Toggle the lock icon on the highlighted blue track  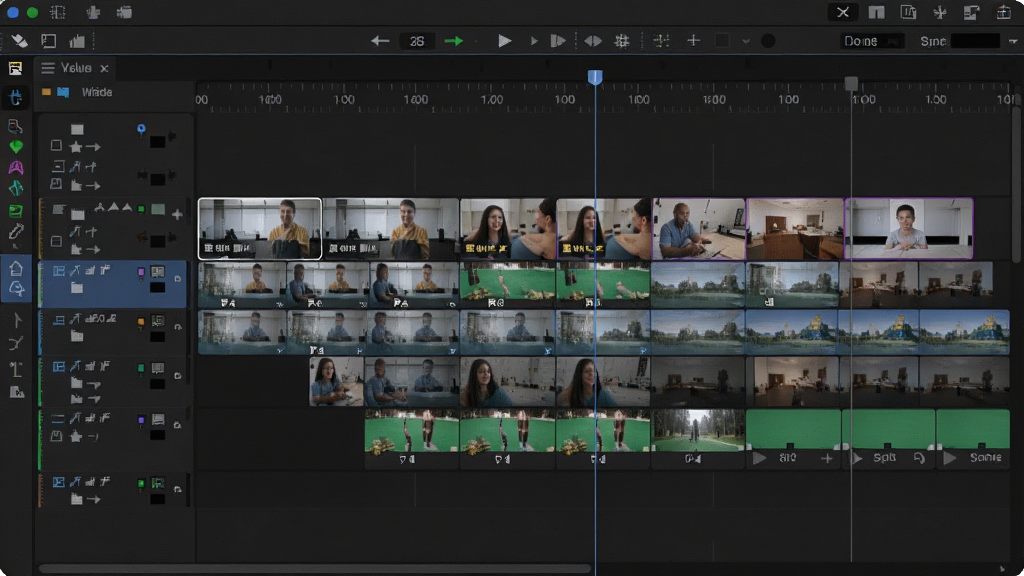178,279
